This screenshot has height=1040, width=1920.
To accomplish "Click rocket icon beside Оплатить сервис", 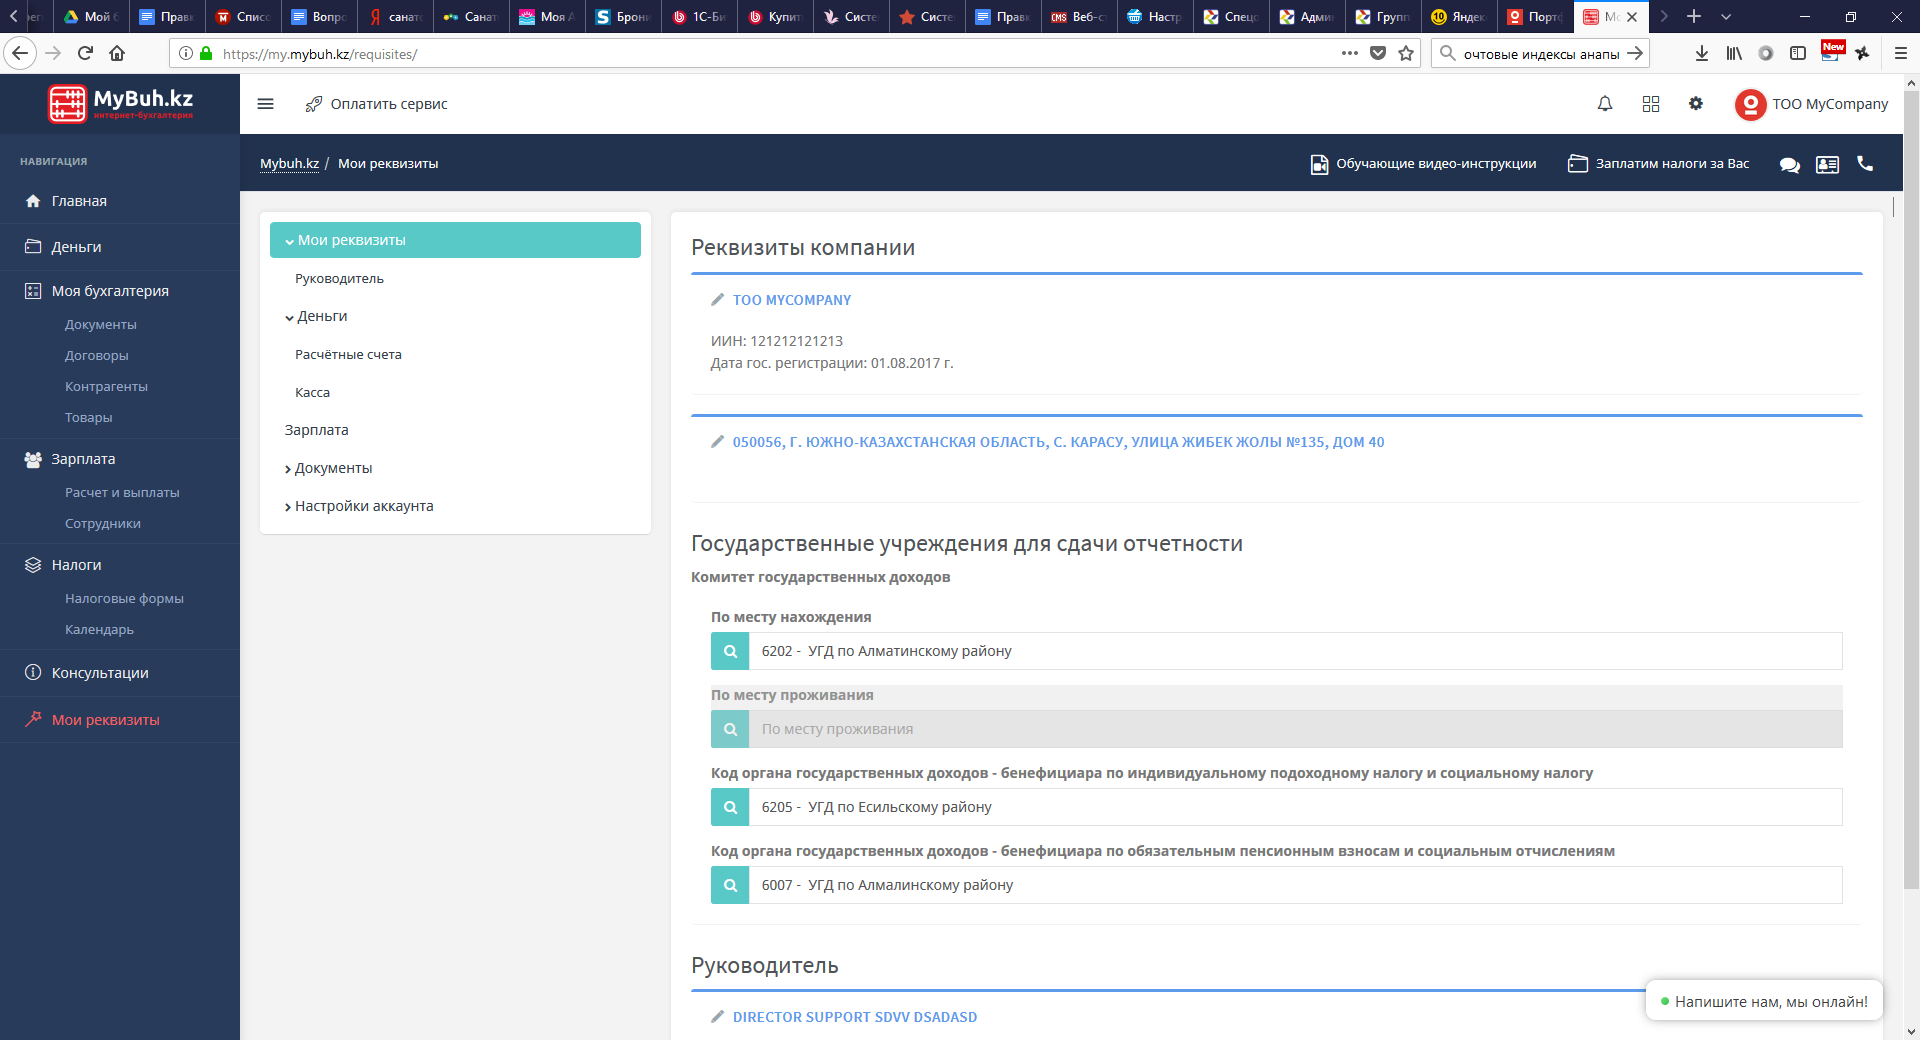I will click(x=314, y=104).
